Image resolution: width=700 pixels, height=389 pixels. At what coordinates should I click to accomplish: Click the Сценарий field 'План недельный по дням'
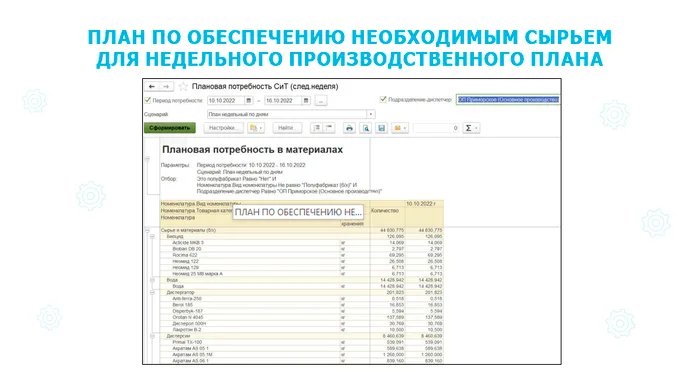click(287, 114)
